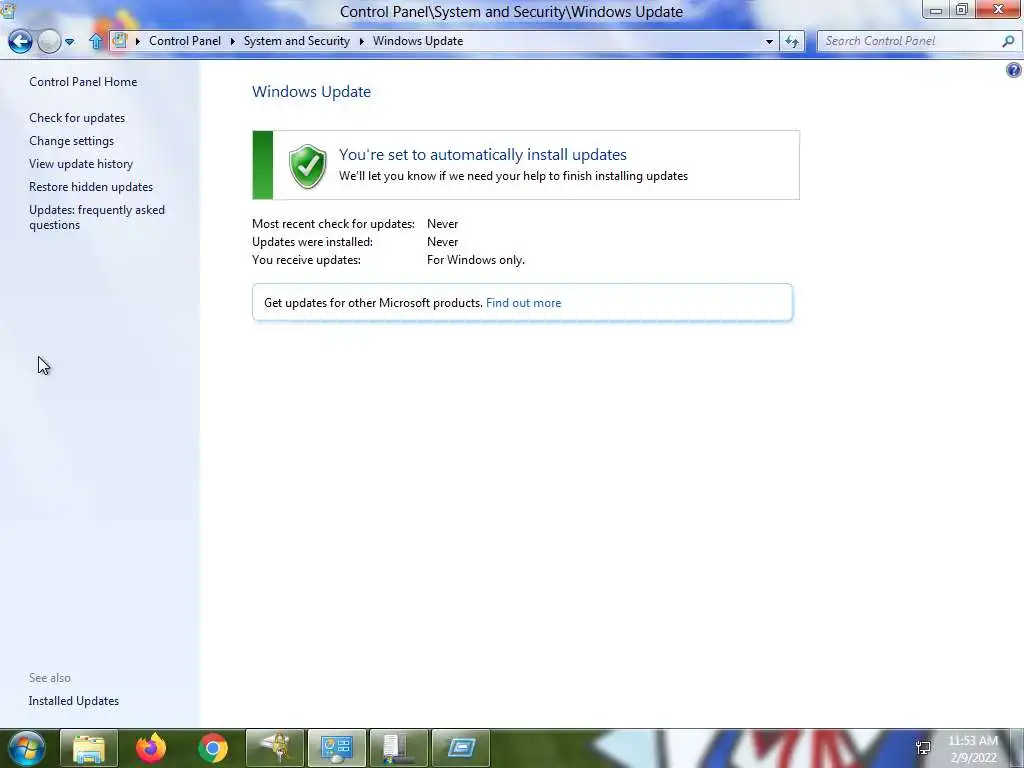Open the blue window app on taskbar
The image size is (1024, 768).
pyautogui.click(x=461, y=748)
